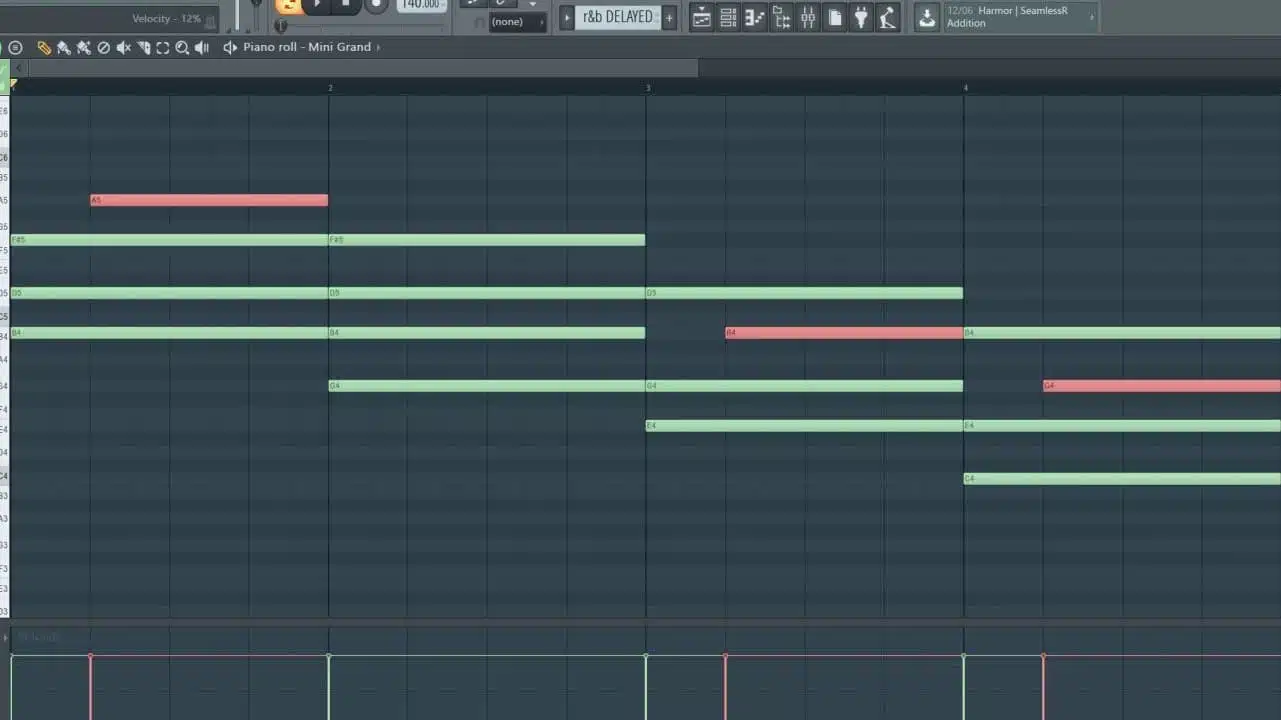Click the round stamp icon left of pencil
Viewport: 1281px width, 720px height.
tap(15, 47)
